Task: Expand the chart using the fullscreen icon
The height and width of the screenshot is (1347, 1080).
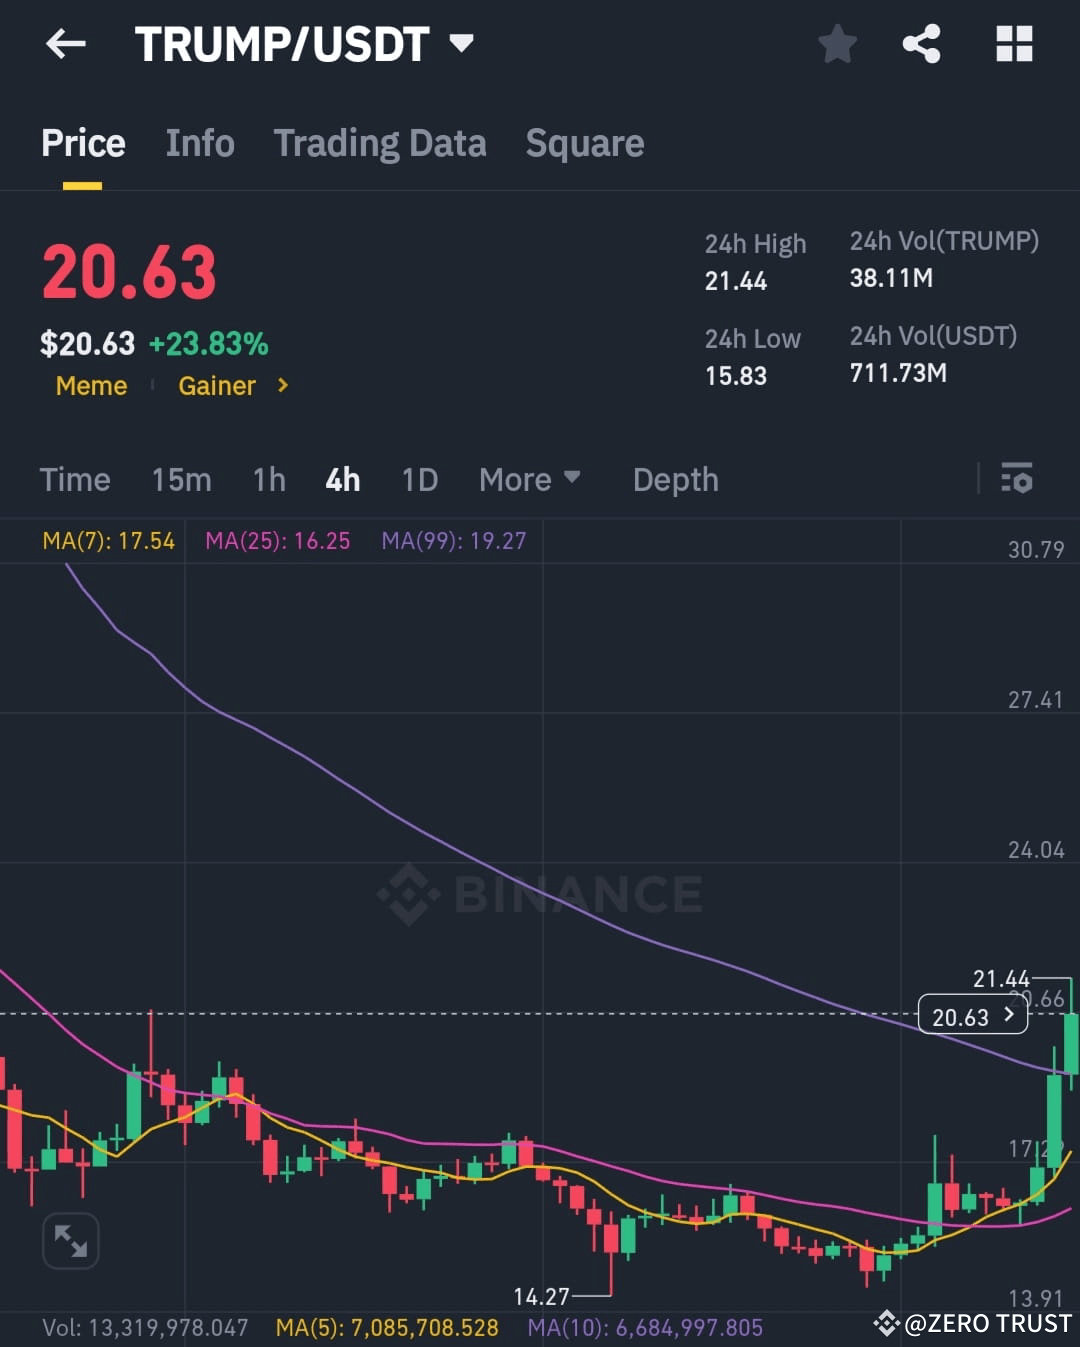Action: pyautogui.click(x=70, y=1240)
